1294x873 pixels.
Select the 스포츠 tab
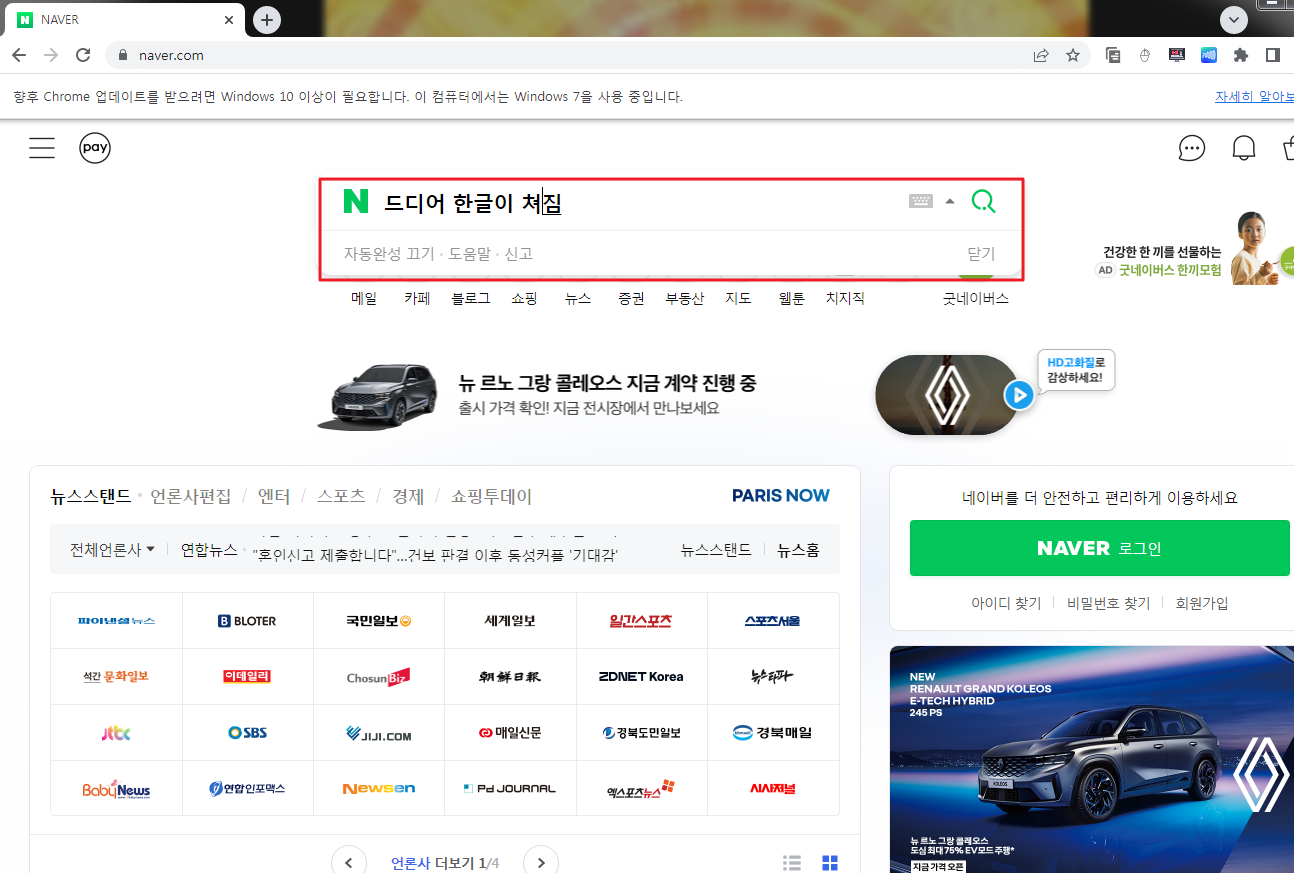[x=341, y=496]
